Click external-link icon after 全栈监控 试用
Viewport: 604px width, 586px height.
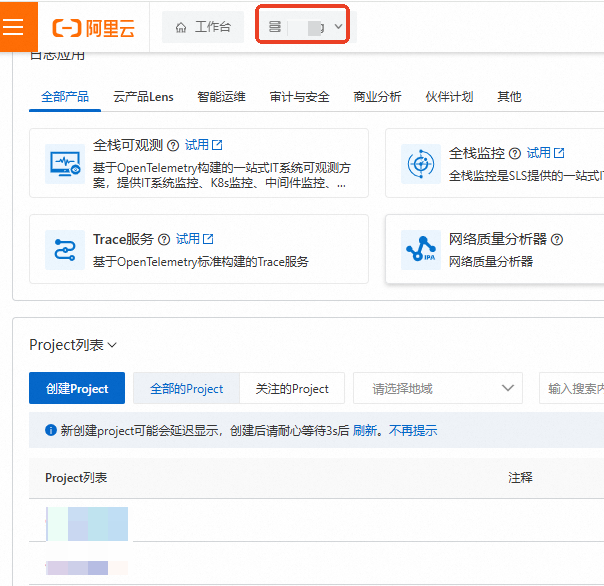tap(559, 153)
